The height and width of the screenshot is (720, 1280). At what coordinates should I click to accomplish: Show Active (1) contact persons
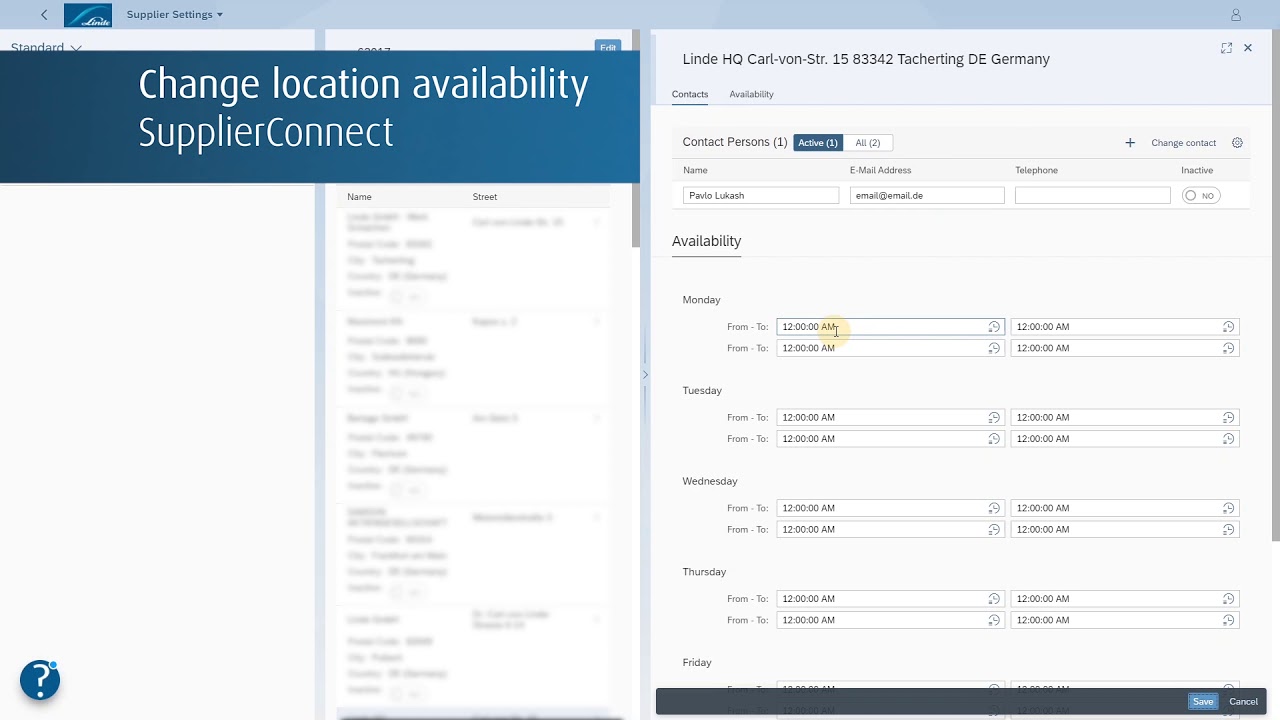(x=818, y=143)
